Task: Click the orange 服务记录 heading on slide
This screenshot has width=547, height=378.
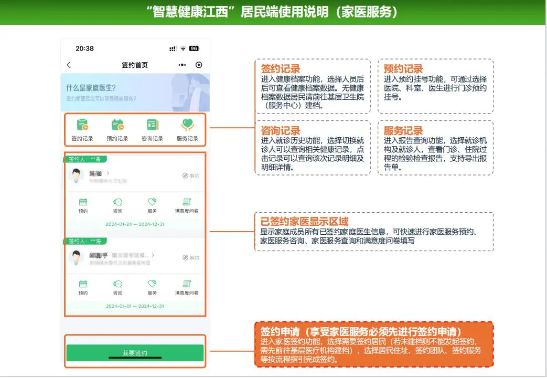Action: pyautogui.click(x=403, y=130)
